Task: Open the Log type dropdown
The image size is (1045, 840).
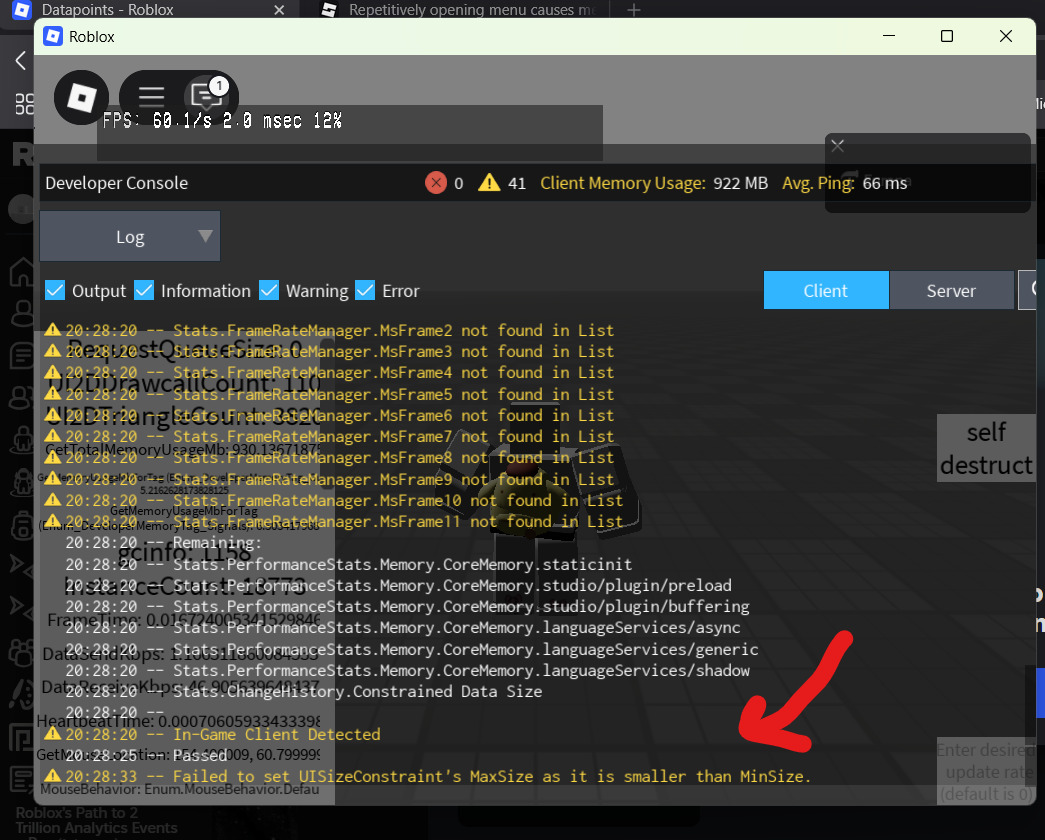Action: coord(129,236)
